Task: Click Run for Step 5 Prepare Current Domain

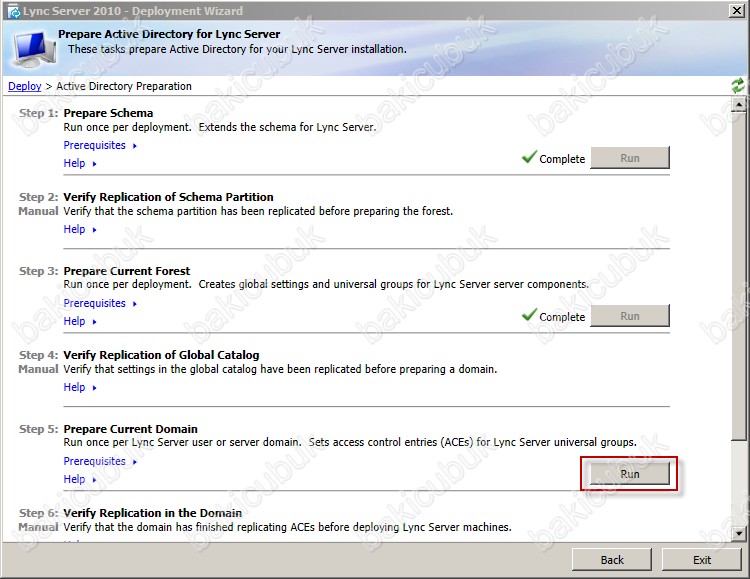Action: click(629, 474)
